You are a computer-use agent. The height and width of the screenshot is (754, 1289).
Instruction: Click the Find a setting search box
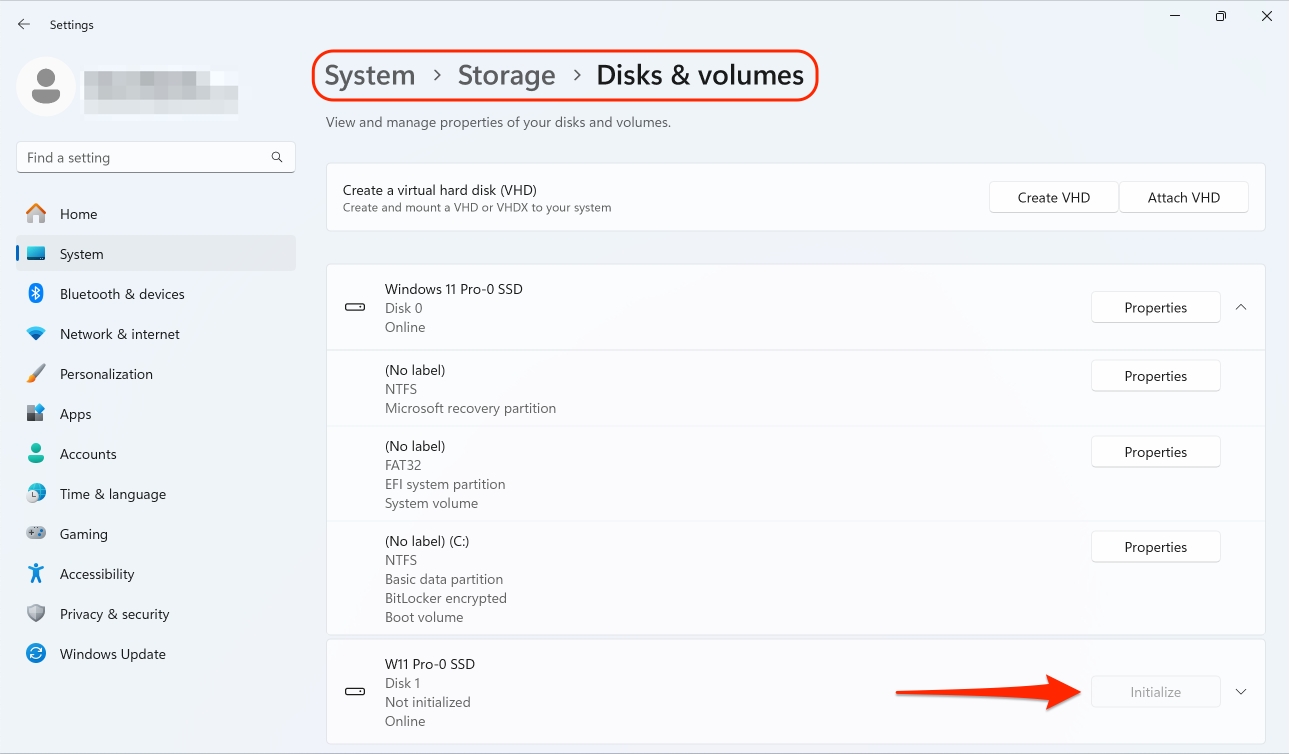(145, 158)
